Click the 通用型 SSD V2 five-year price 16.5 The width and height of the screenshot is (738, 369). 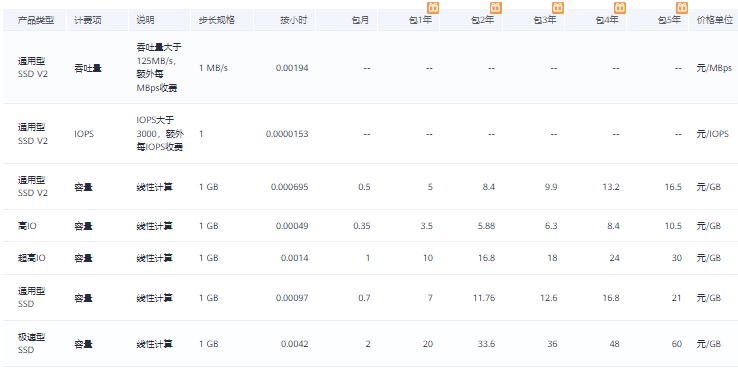(673, 187)
